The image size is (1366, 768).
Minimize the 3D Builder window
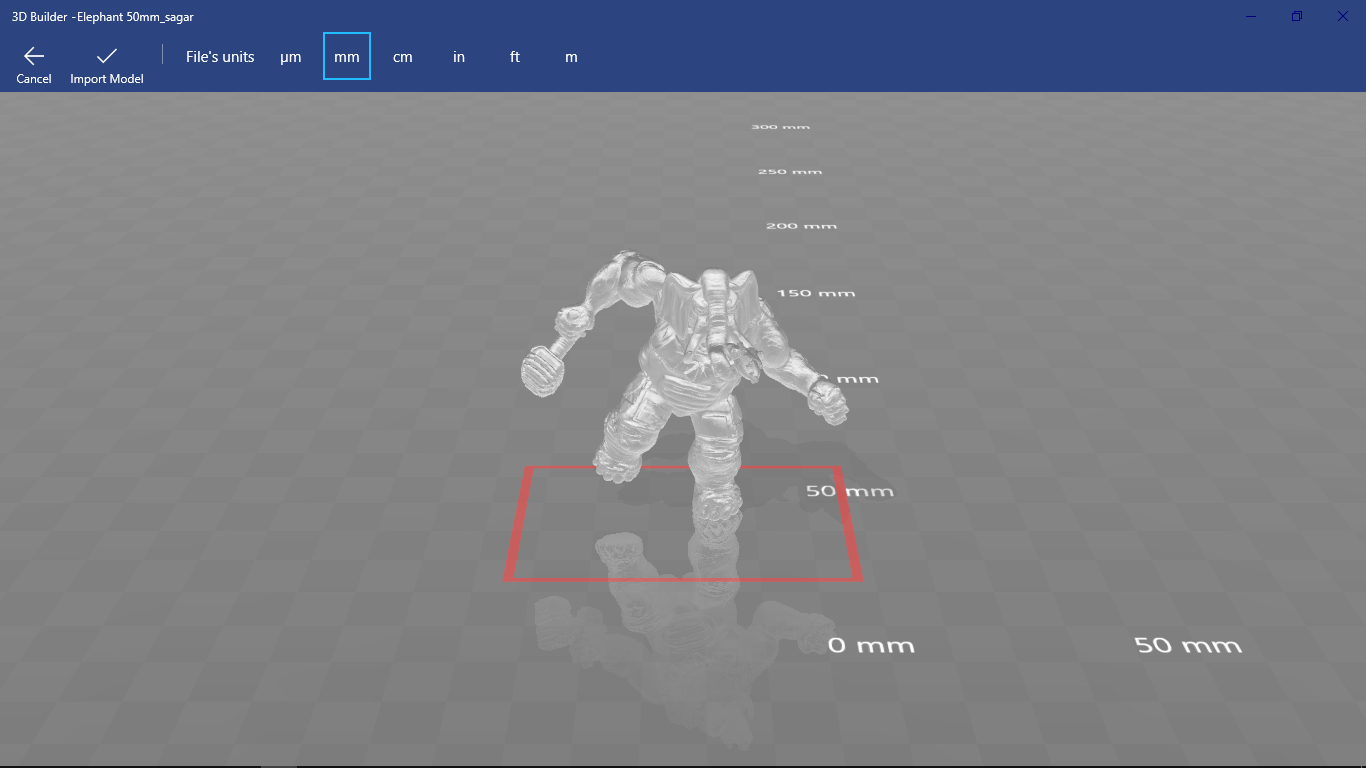tap(1251, 16)
